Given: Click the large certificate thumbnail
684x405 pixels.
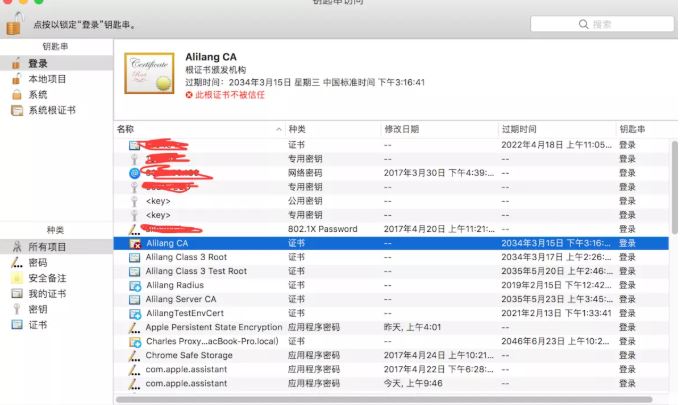Looking at the screenshot, I should (x=149, y=73).
